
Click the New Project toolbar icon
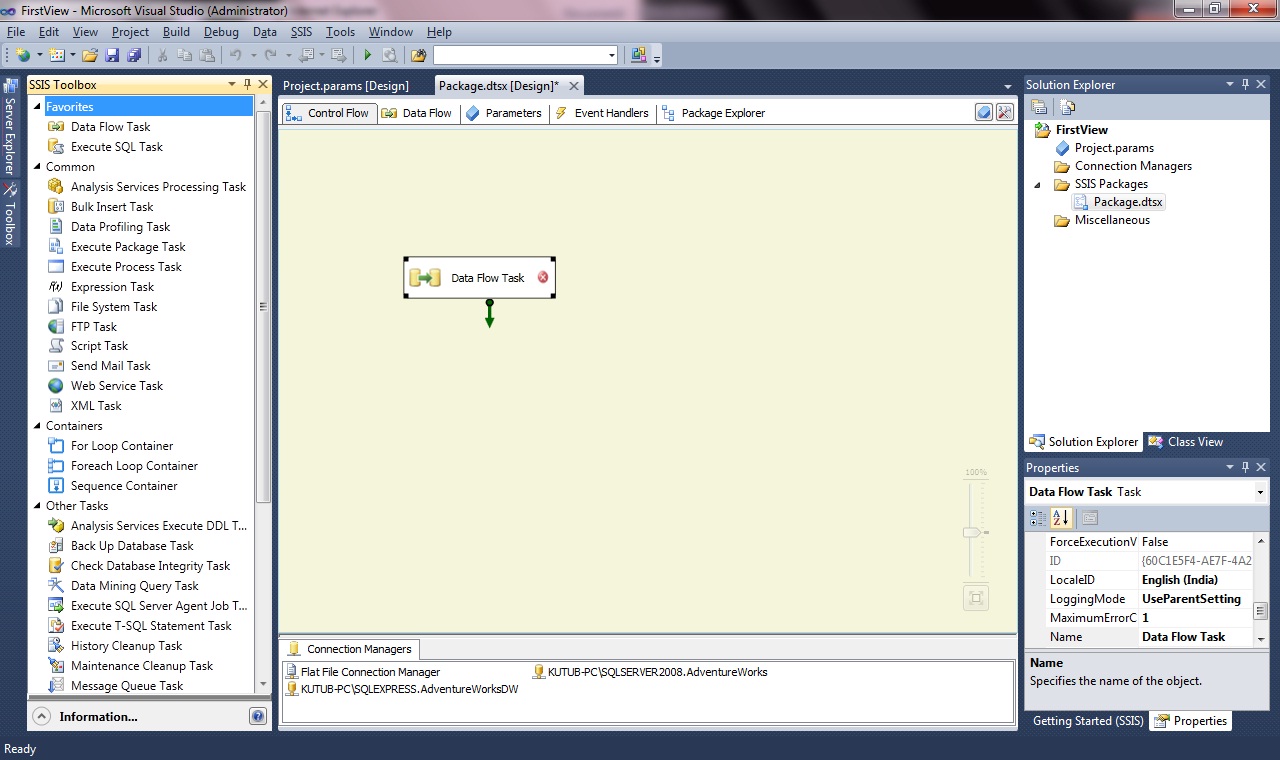click(22, 55)
